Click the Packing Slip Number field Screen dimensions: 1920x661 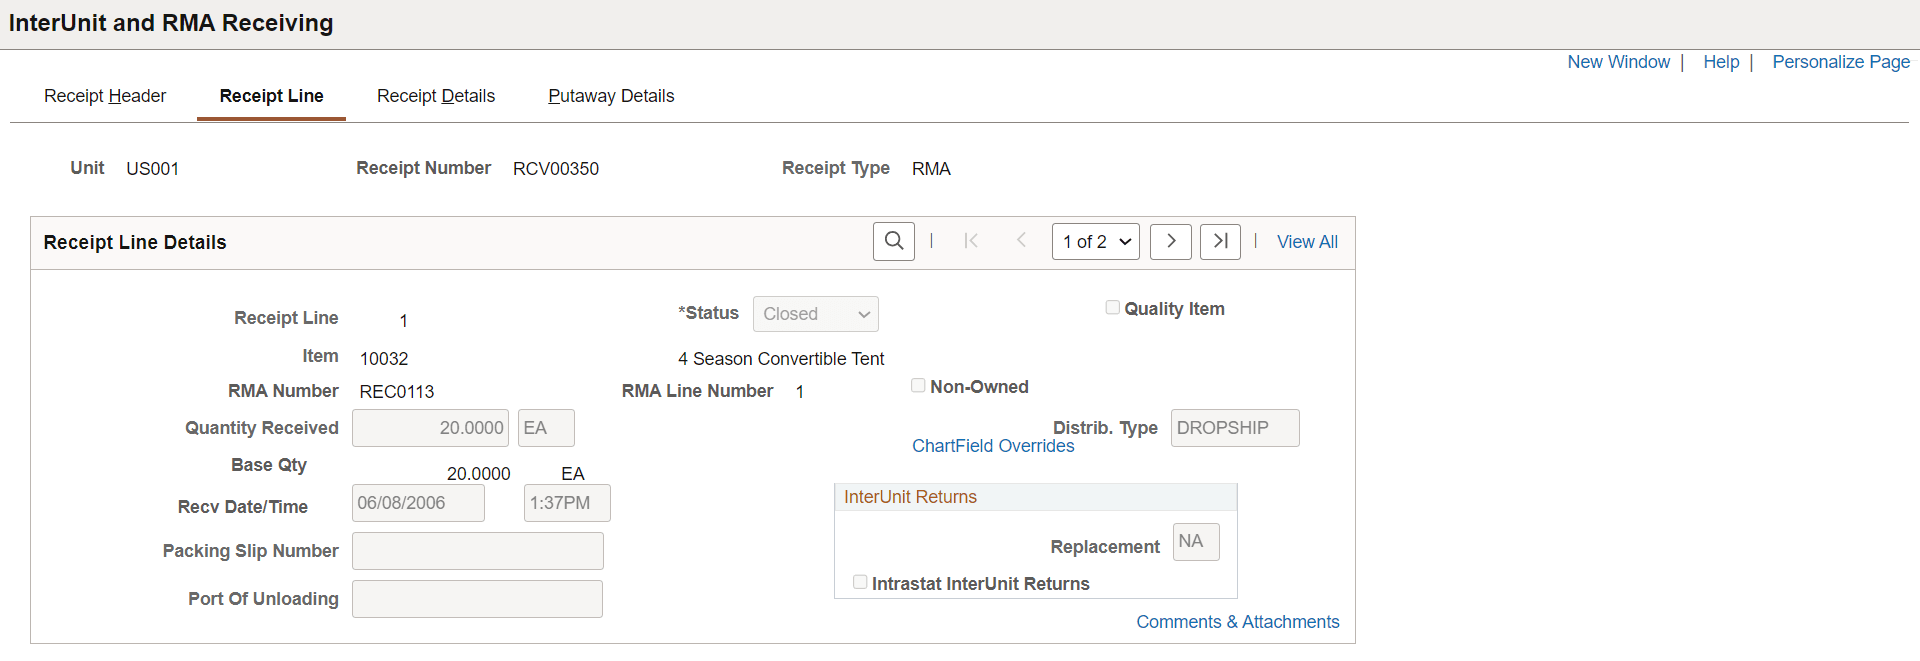pos(478,551)
